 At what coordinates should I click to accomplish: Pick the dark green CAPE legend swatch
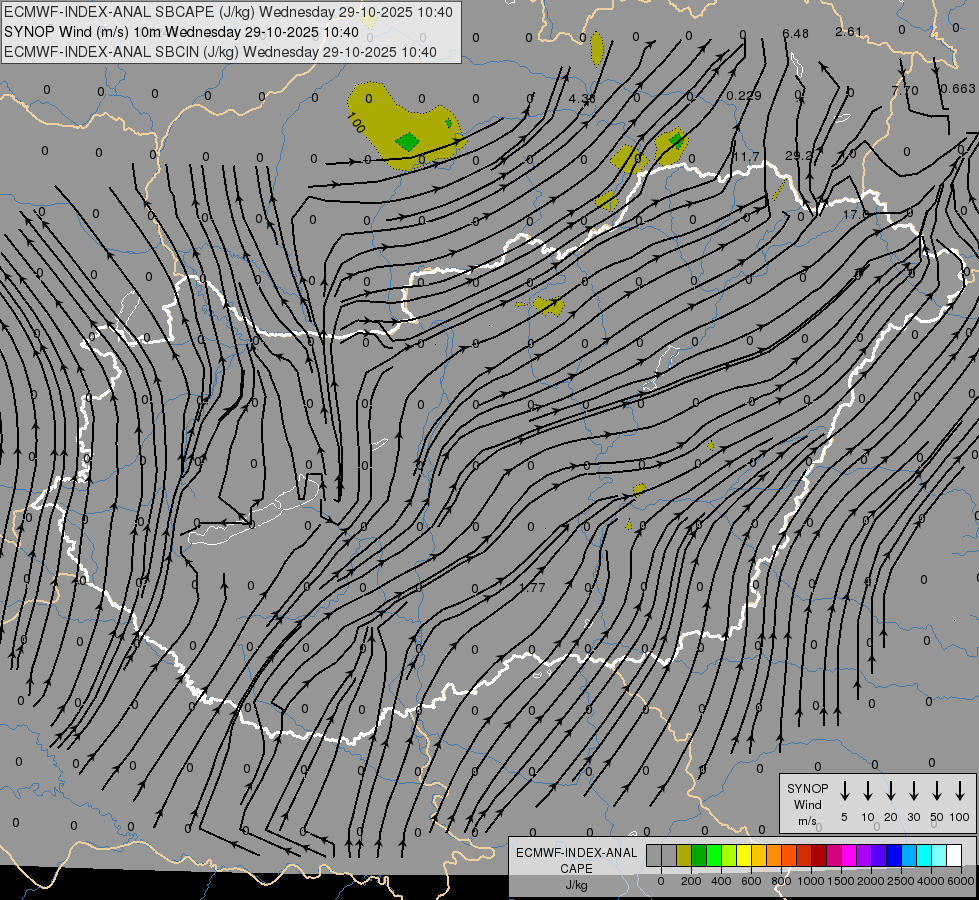(x=699, y=855)
